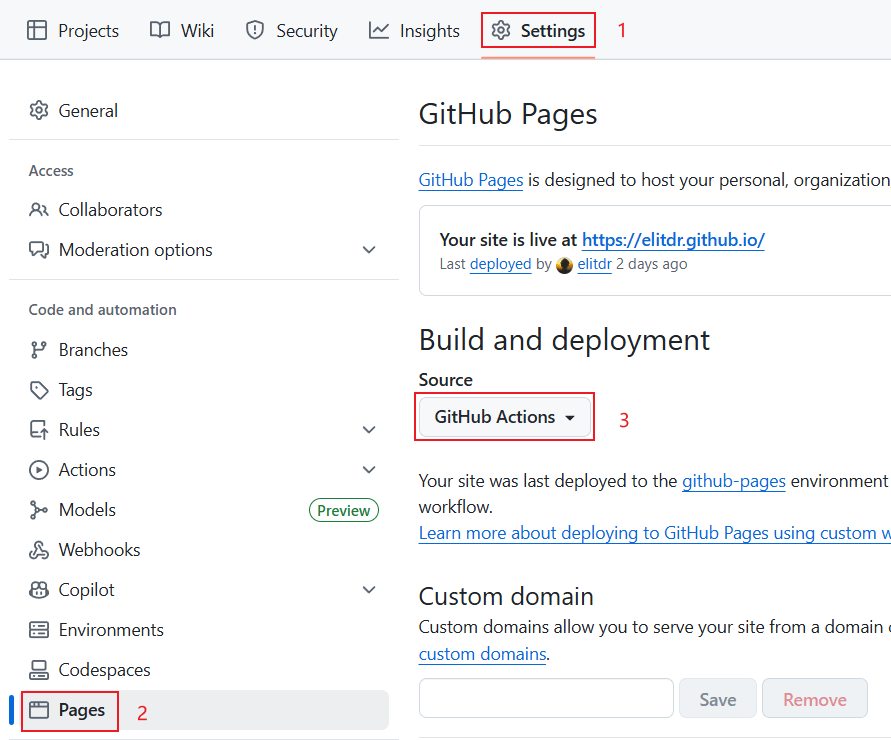Expand the Moderation options section
891x740 pixels.
tap(369, 249)
